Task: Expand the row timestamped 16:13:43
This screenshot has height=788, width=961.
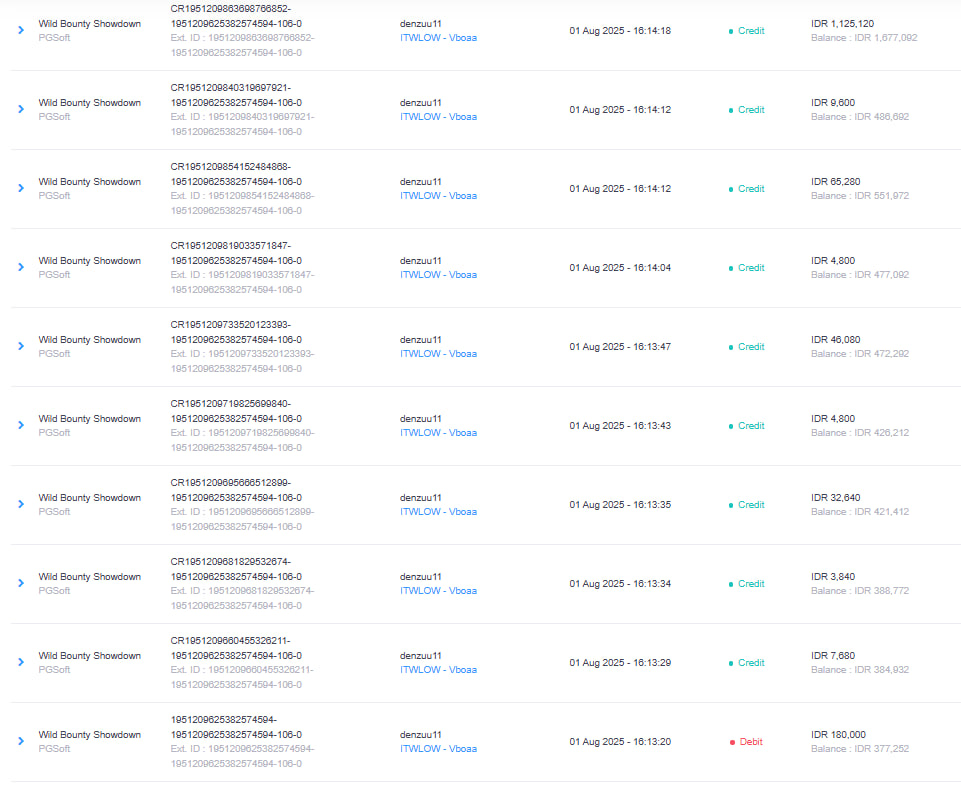Action: pos(21,425)
